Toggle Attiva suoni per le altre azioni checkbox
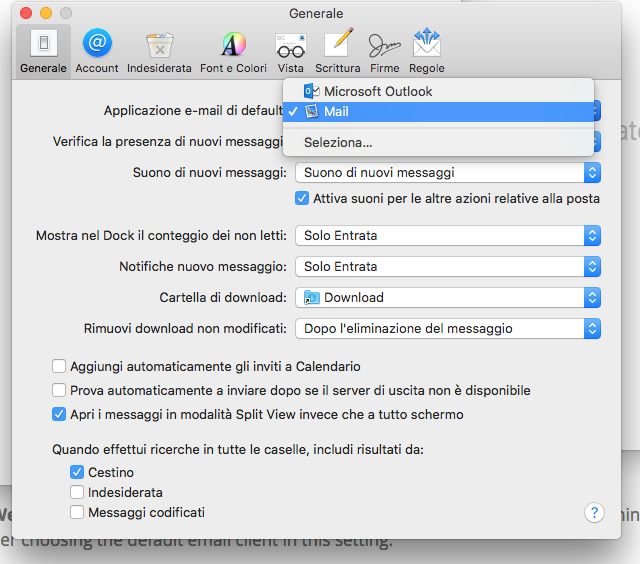This screenshot has width=640, height=564. coord(302,198)
